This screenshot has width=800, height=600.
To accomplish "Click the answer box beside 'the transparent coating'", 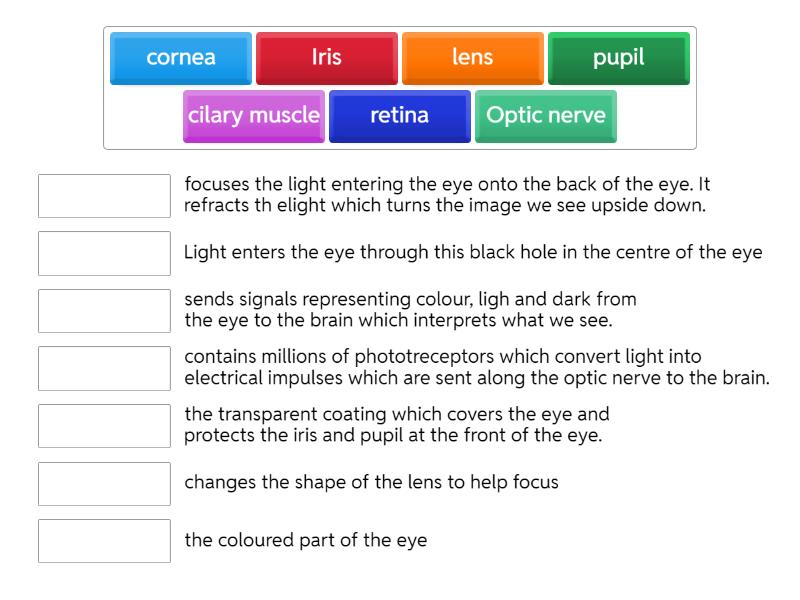I will tap(104, 426).
